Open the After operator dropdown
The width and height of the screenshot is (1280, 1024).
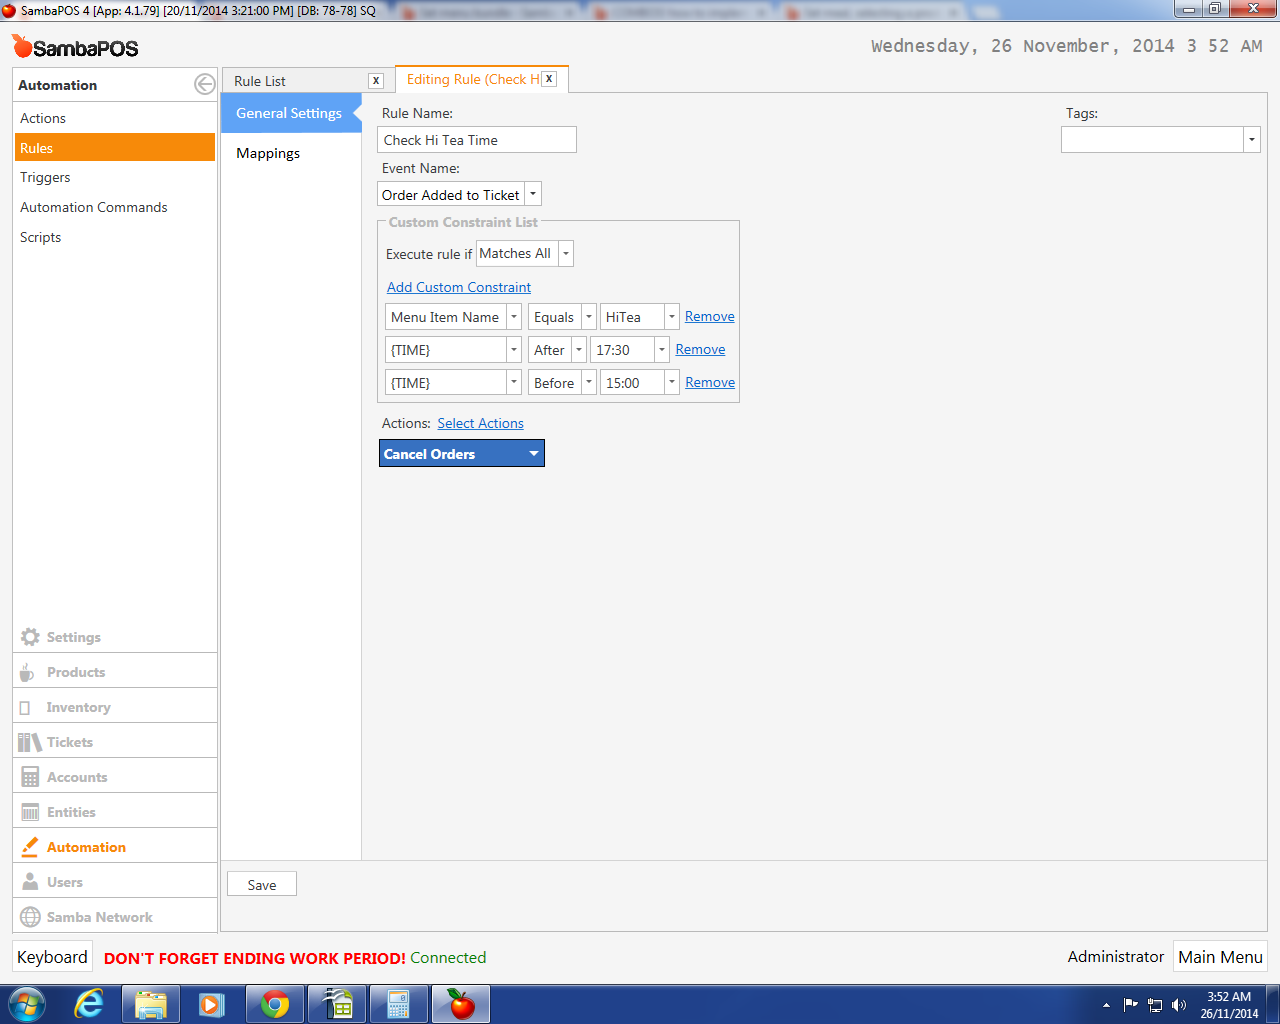pos(578,350)
